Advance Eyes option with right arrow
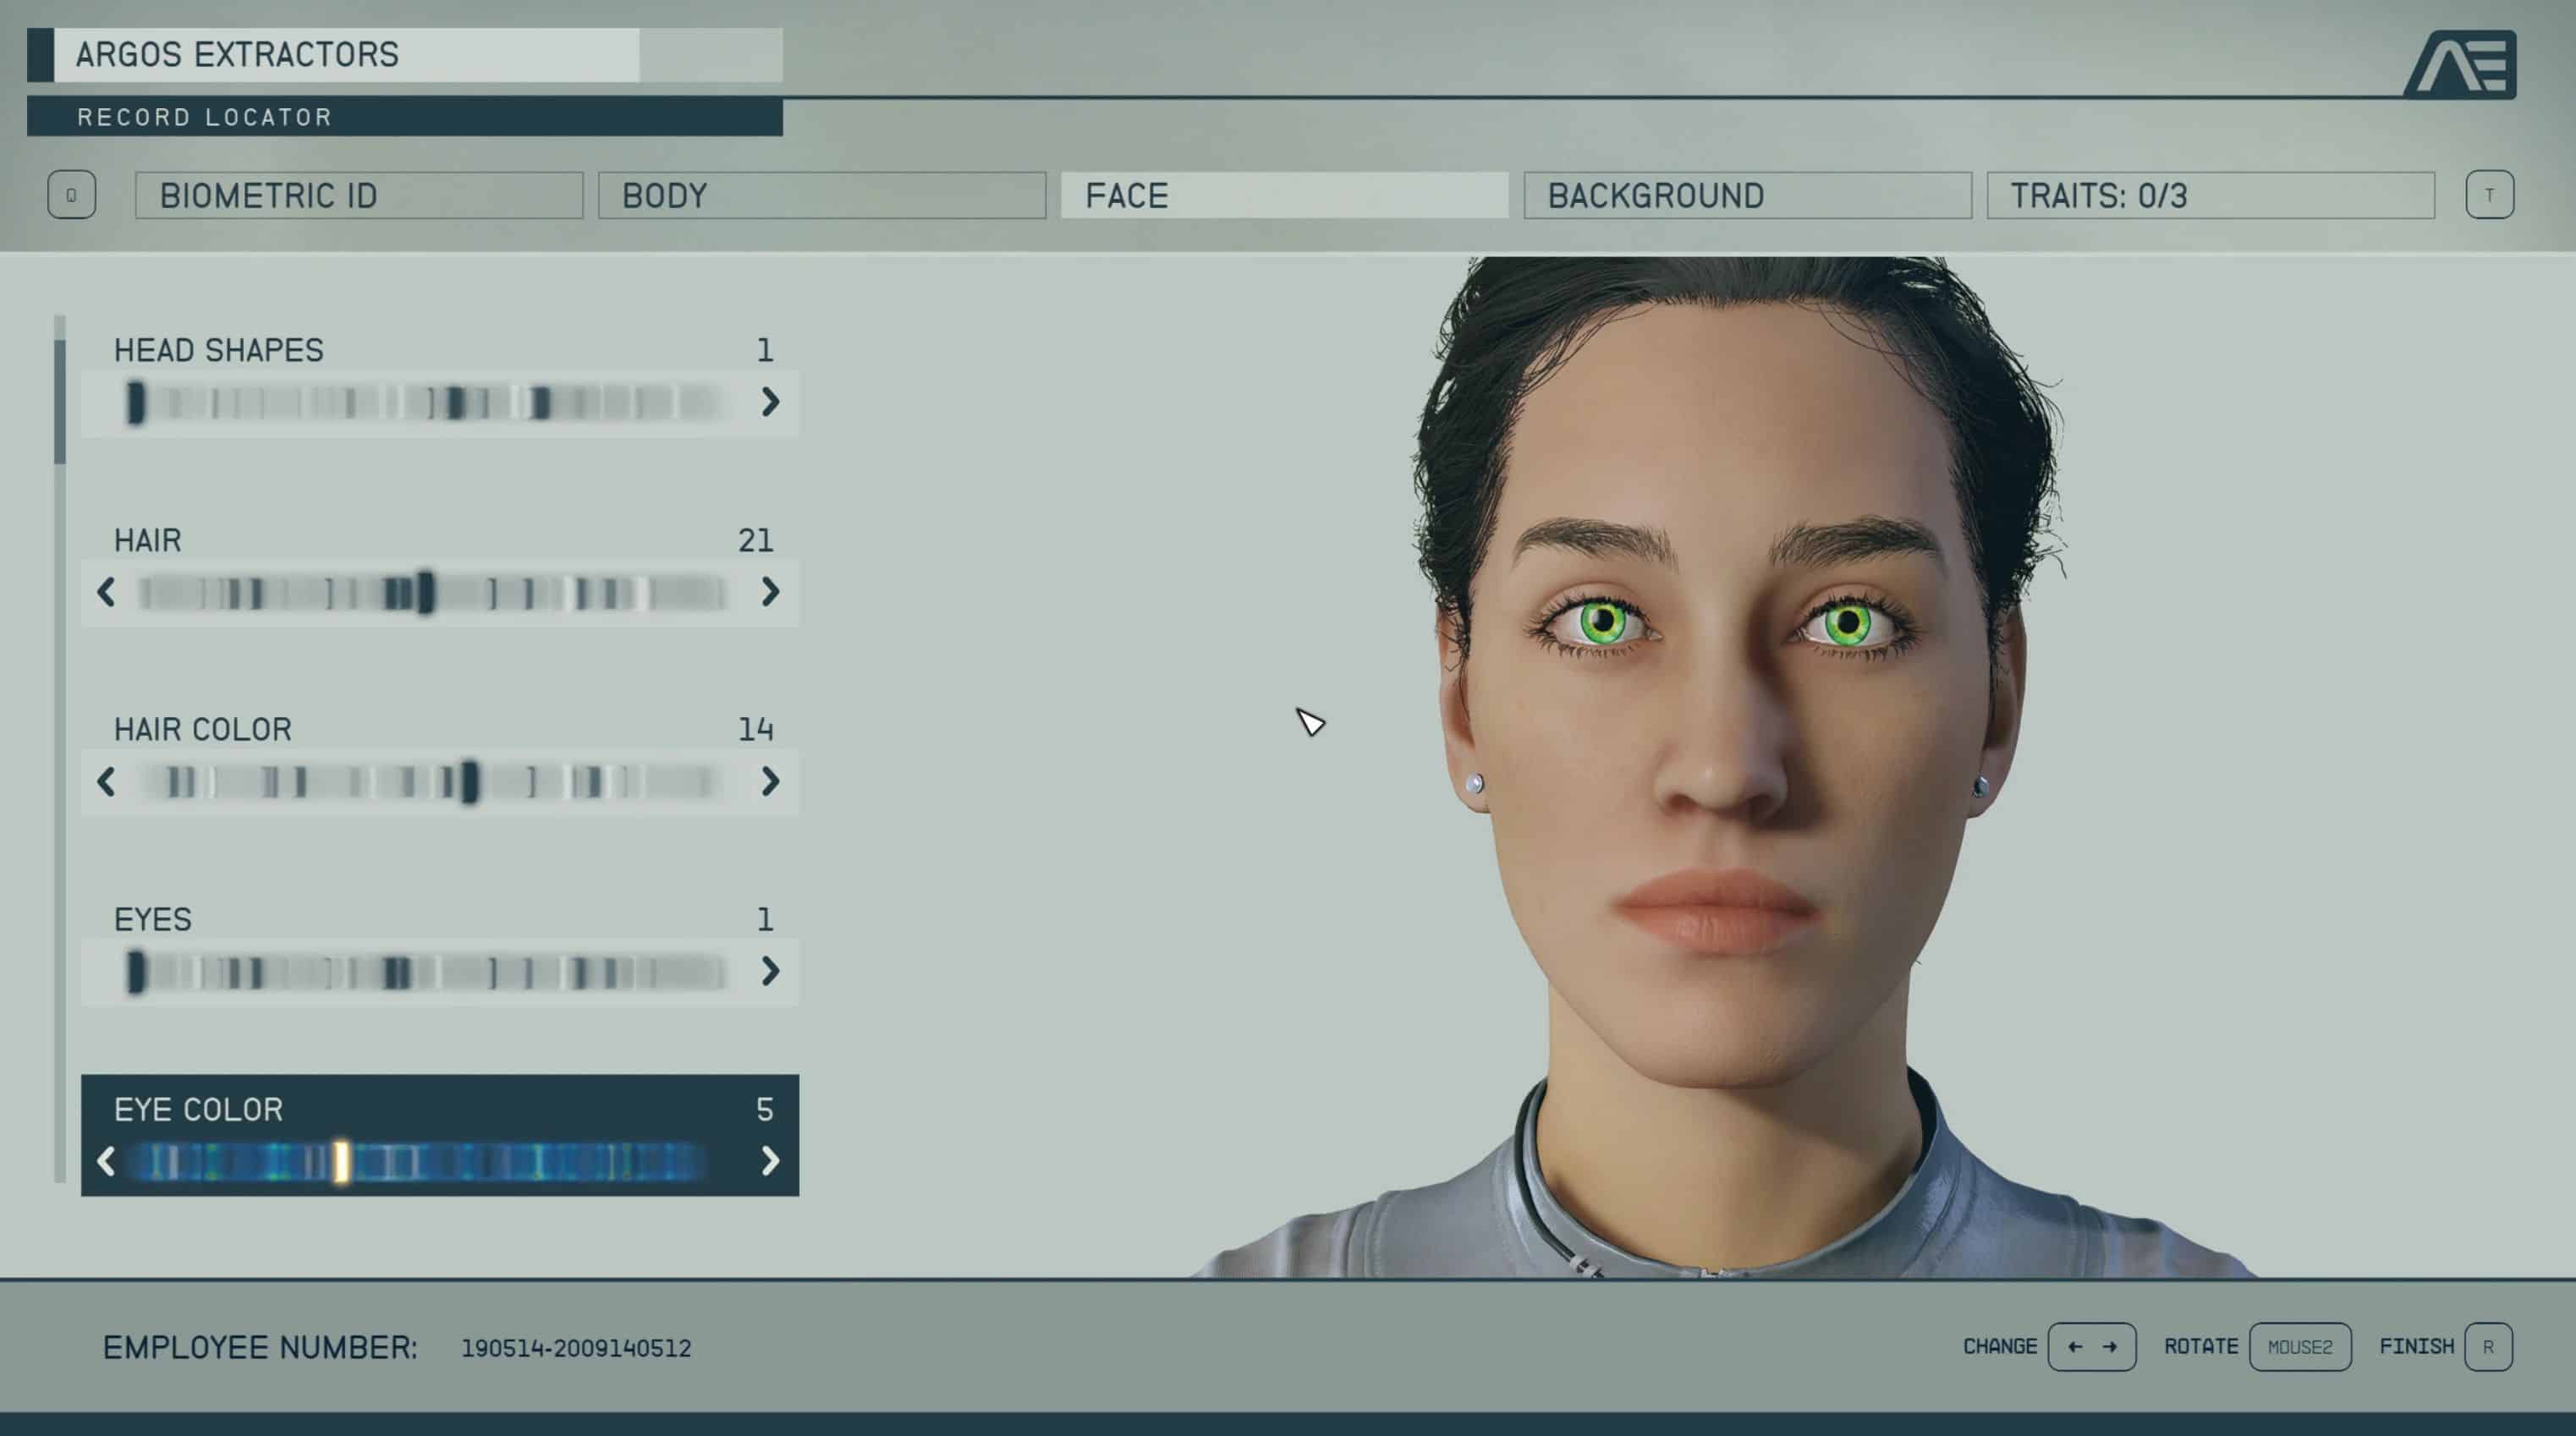Screen dimensions: 2576x1436 pyautogui.click(x=769, y=971)
